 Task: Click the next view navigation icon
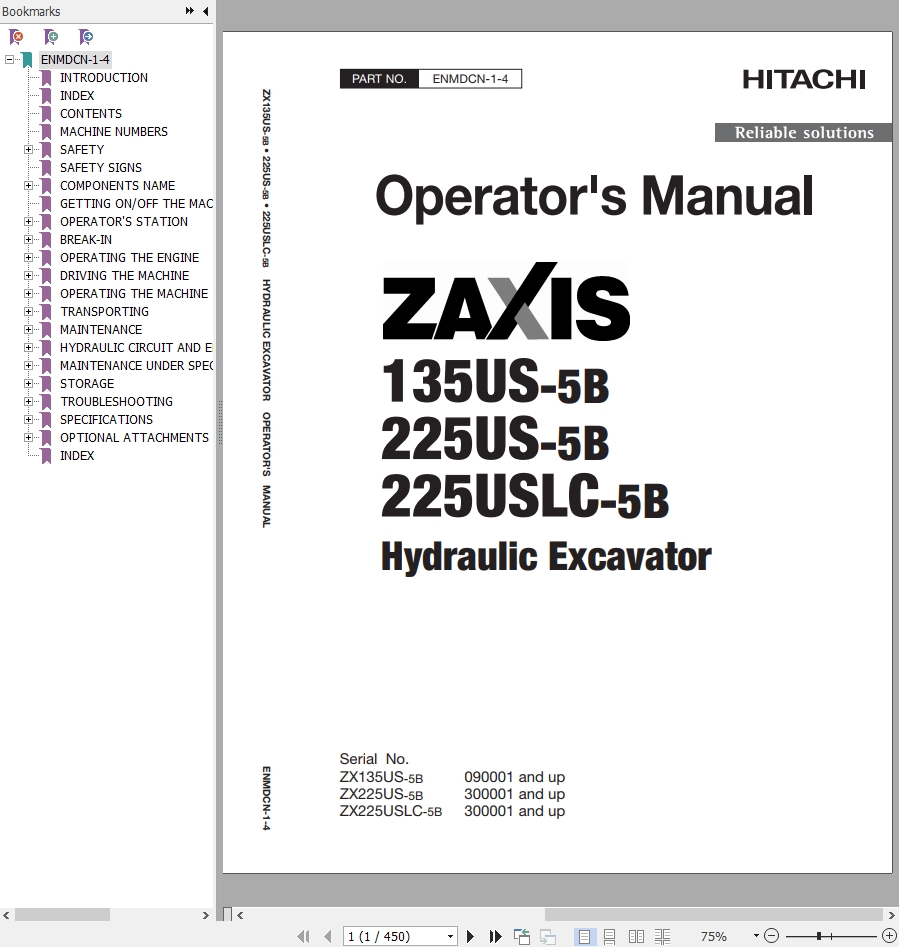tap(548, 936)
